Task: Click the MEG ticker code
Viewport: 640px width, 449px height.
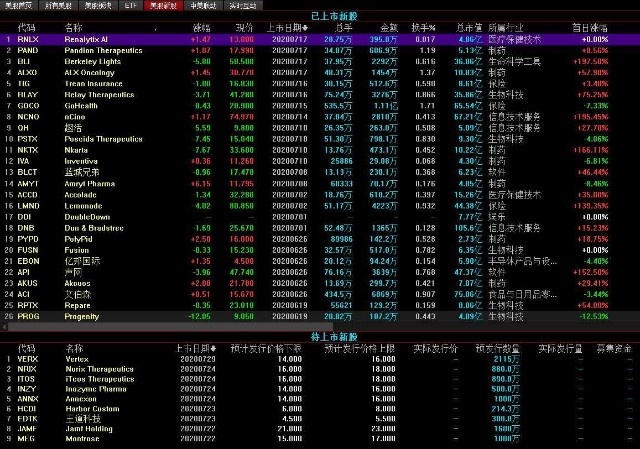Action: pyautogui.click(x=26, y=439)
